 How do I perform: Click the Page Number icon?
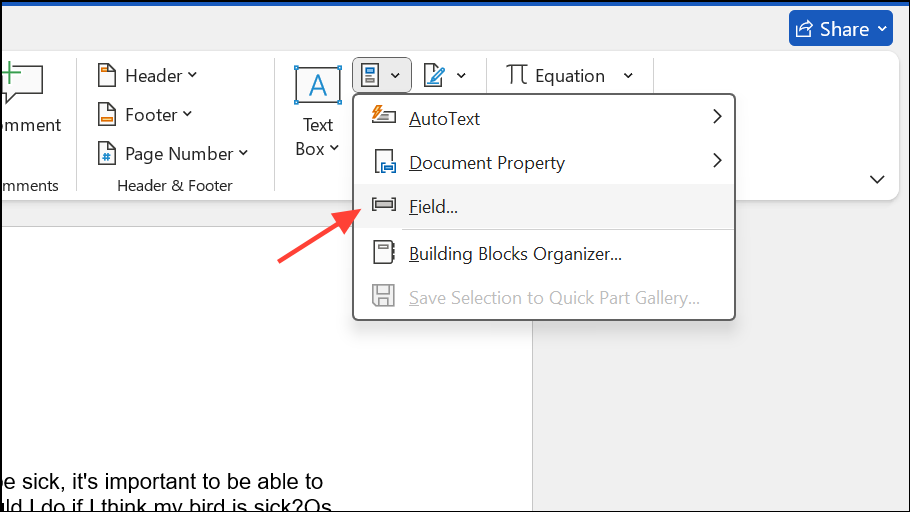tap(107, 154)
